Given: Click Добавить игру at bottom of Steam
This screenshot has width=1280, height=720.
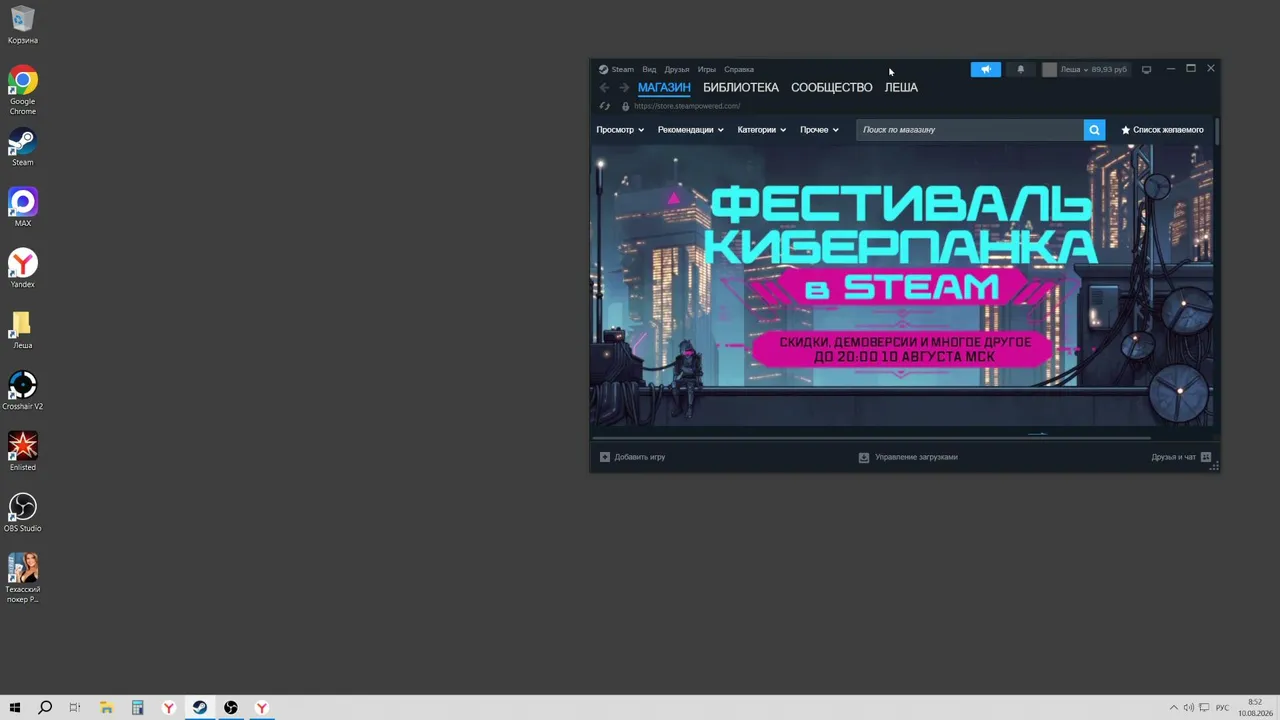Looking at the screenshot, I should (x=632, y=457).
